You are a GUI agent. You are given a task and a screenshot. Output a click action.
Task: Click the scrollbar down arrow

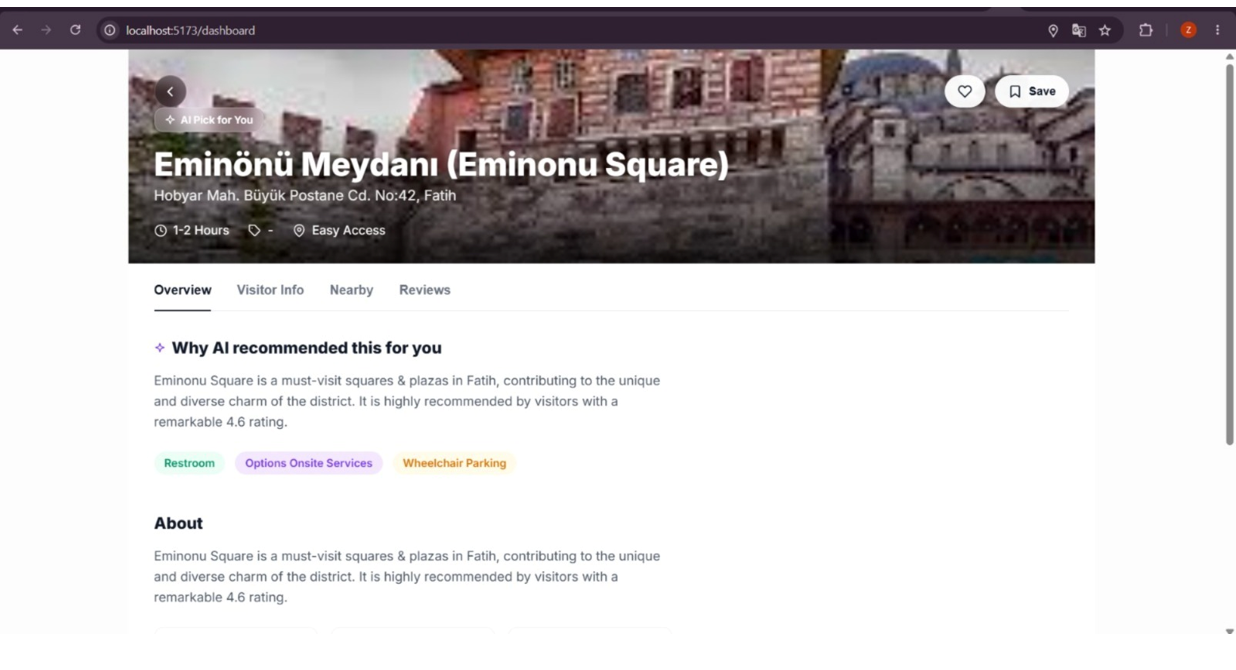tap(1230, 631)
